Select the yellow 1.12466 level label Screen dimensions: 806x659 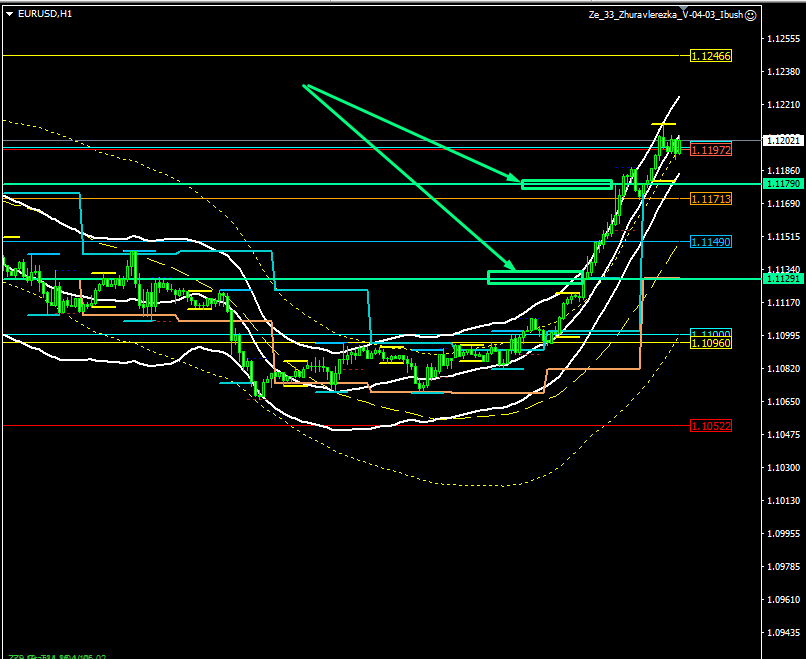pyautogui.click(x=710, y=56)
